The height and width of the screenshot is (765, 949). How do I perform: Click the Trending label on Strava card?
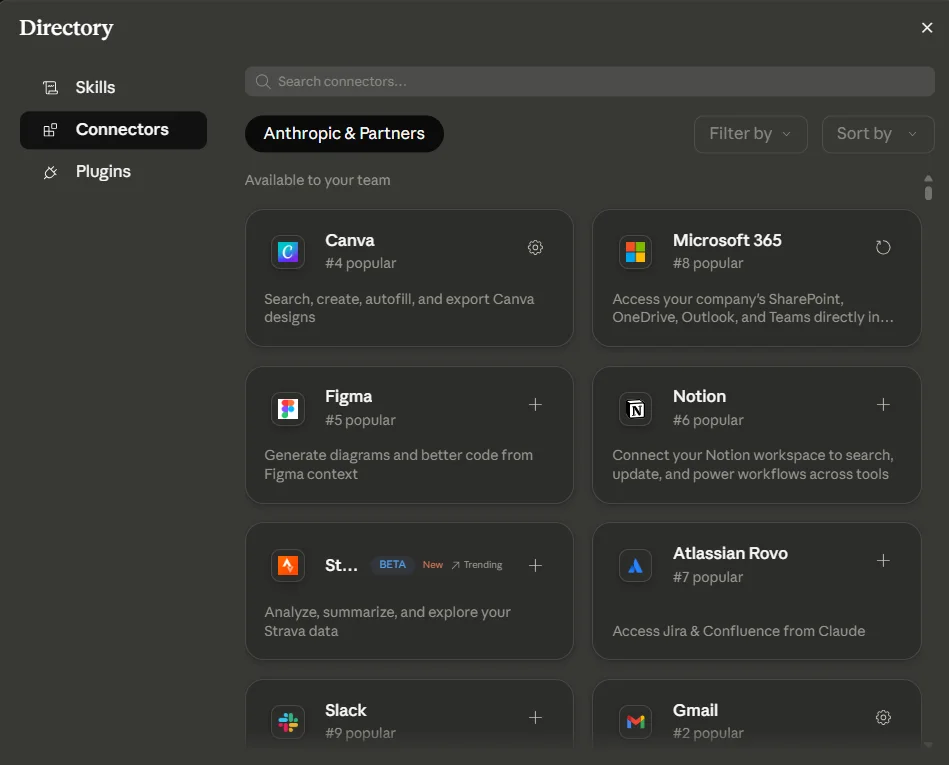[x=477, y=565]
